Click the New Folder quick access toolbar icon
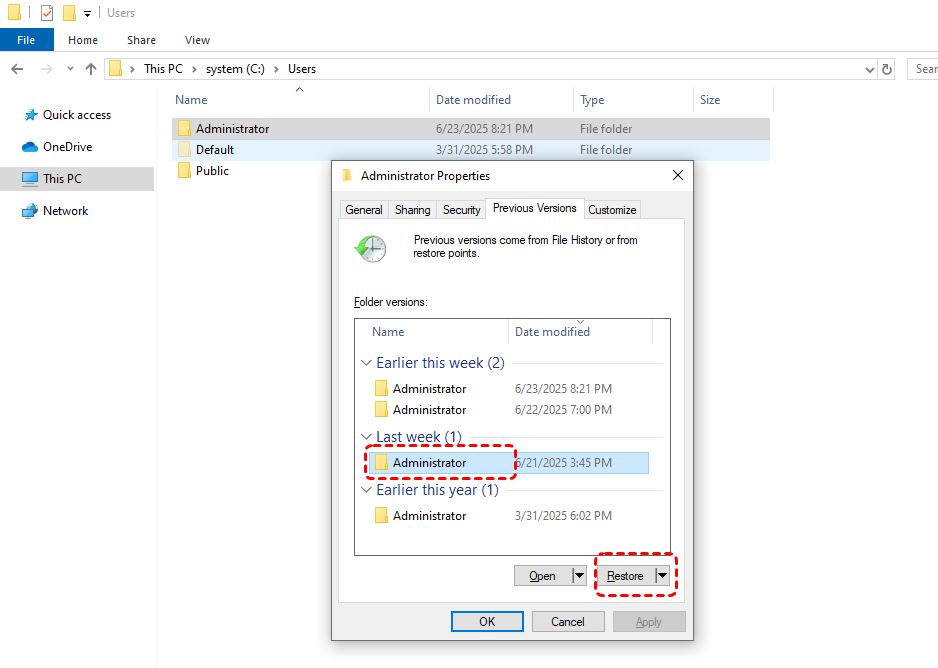This screenshot has width=938, height=668. [69, 13]
